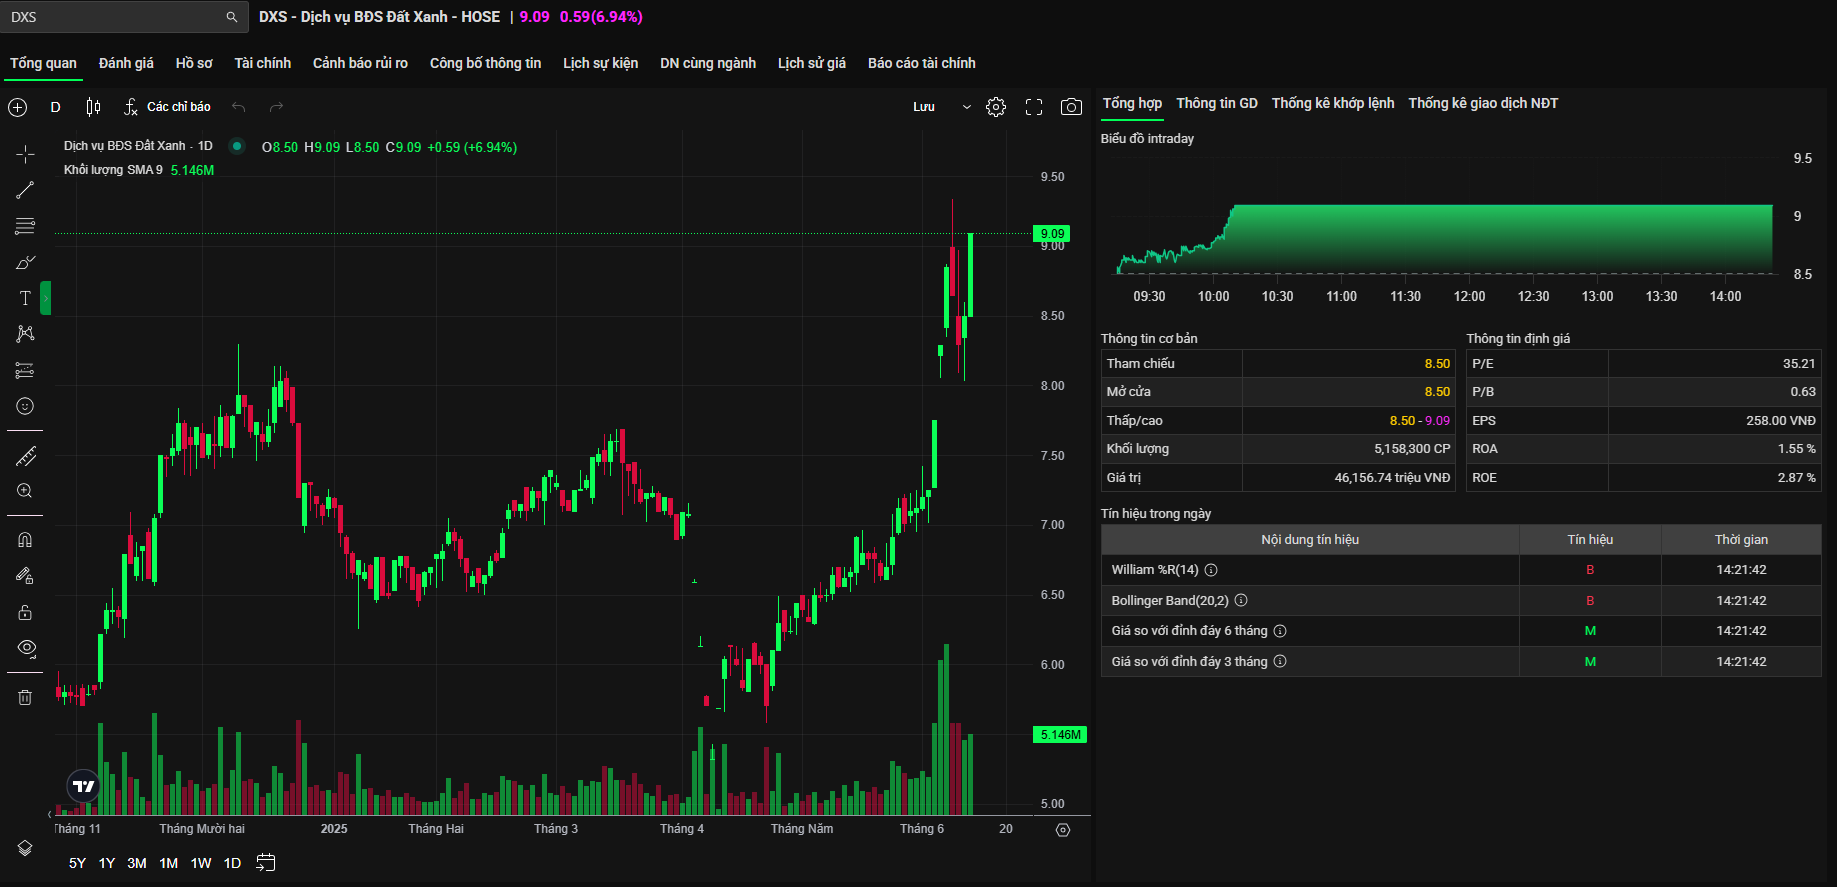Viewport: 1837px width, 887px height.
Task: Open the Báo cáo tài chính tab
Action: (x=922, y=63)
